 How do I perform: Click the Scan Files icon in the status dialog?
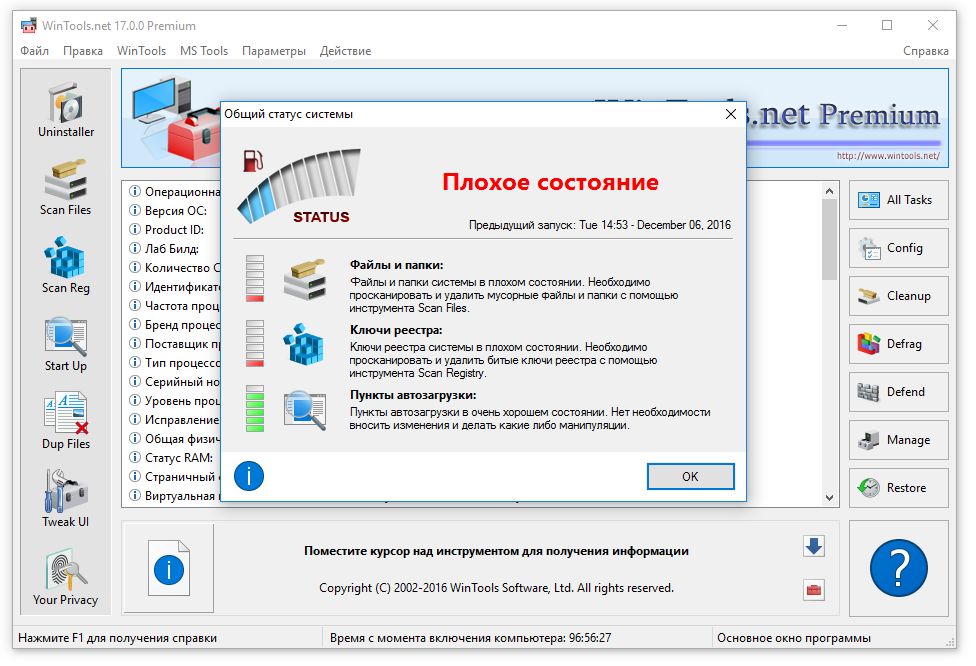click(305, 279)
